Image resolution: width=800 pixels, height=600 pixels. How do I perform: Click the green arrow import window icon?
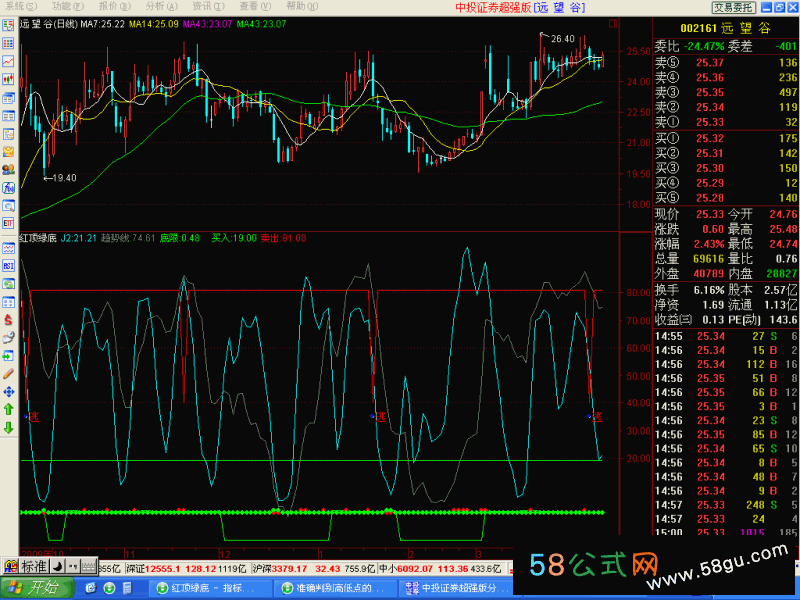(x=8, y=356)
